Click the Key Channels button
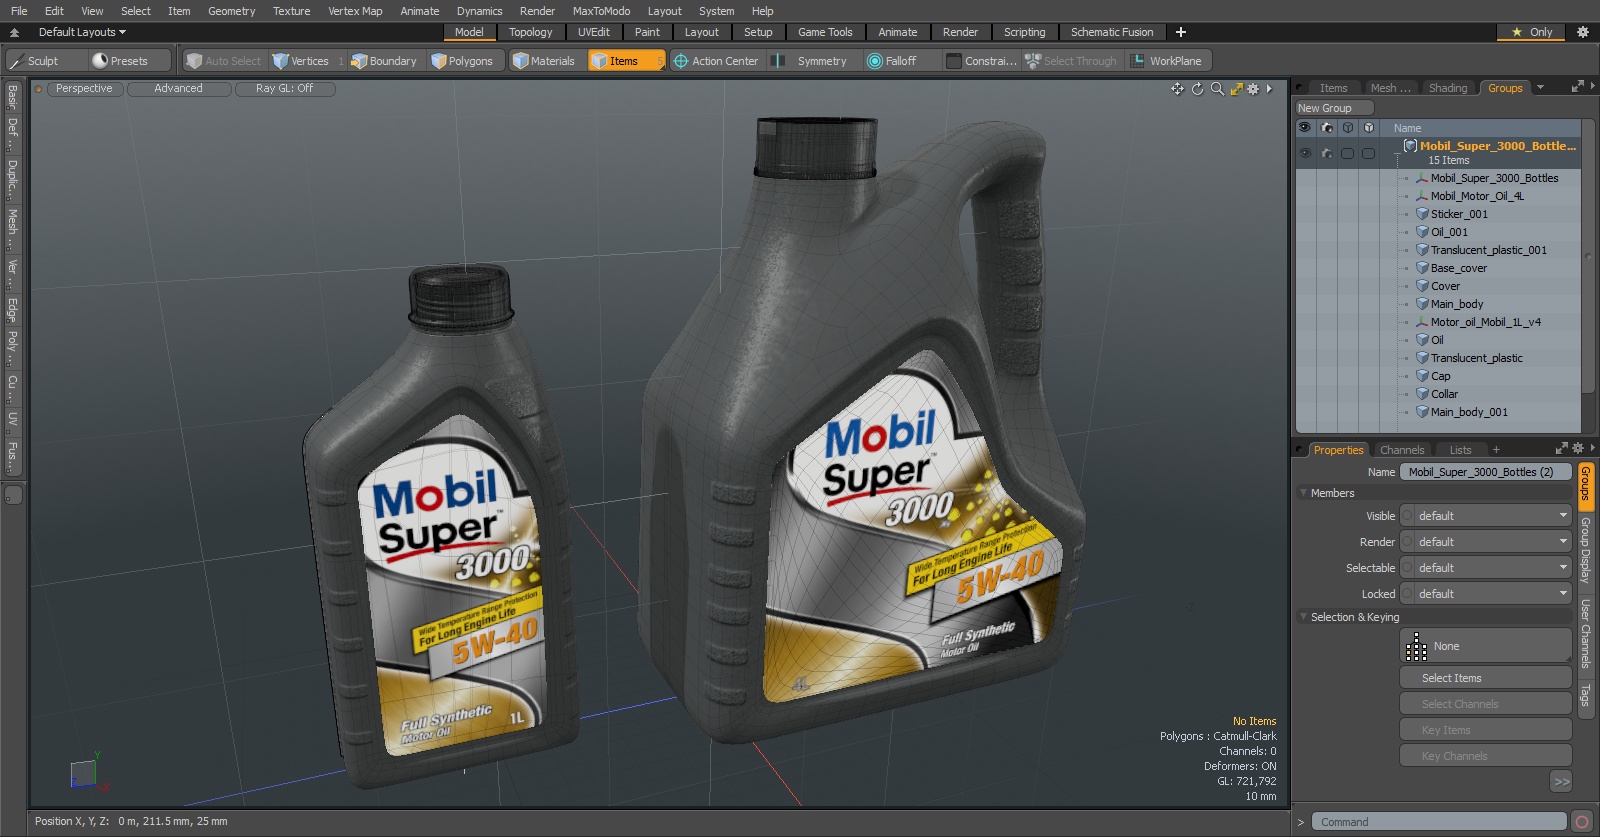 [x=1485, y=756]
